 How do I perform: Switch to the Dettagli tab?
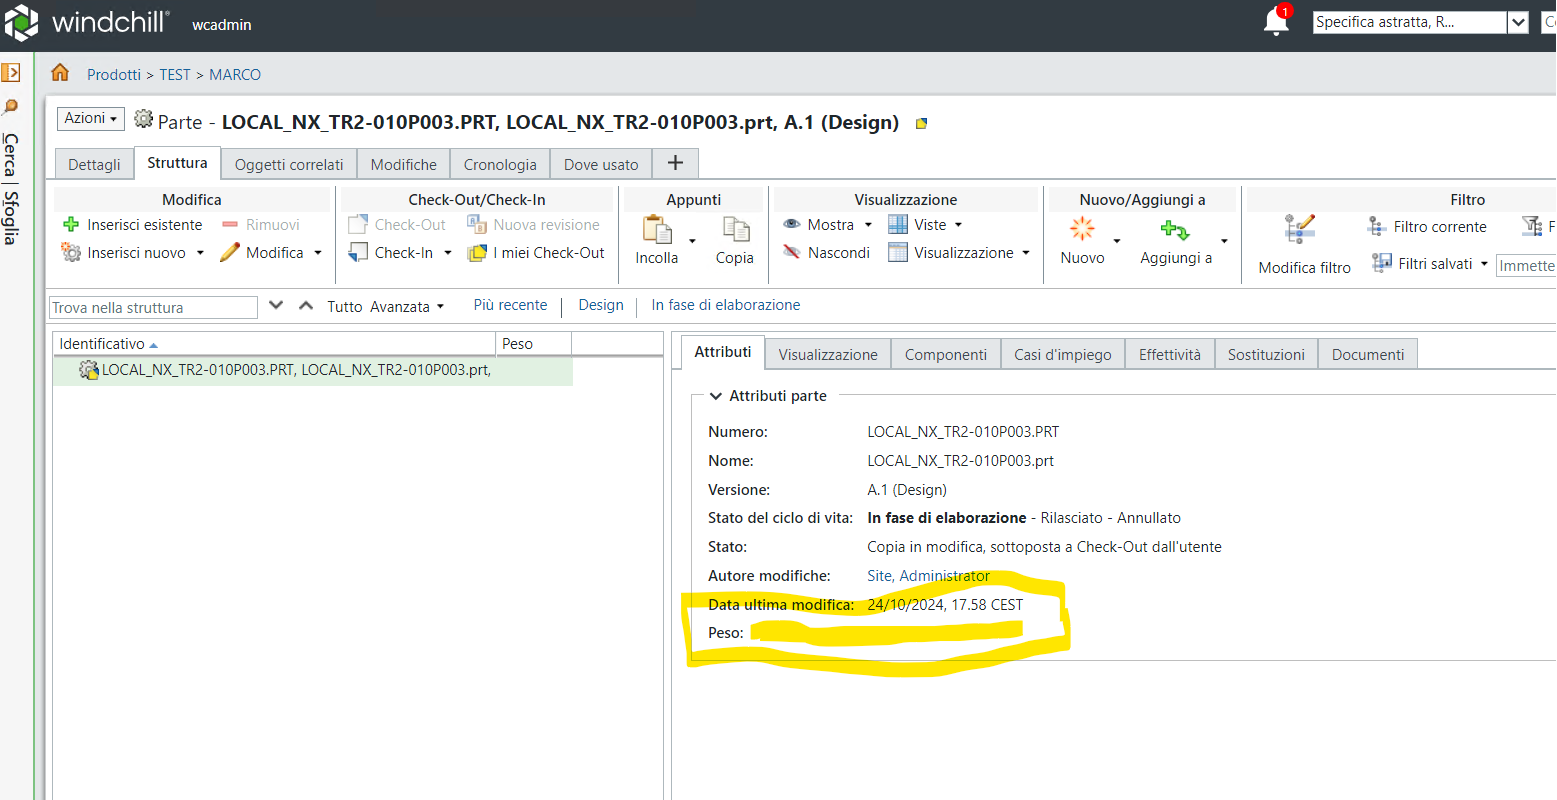[x=94, y=165]
